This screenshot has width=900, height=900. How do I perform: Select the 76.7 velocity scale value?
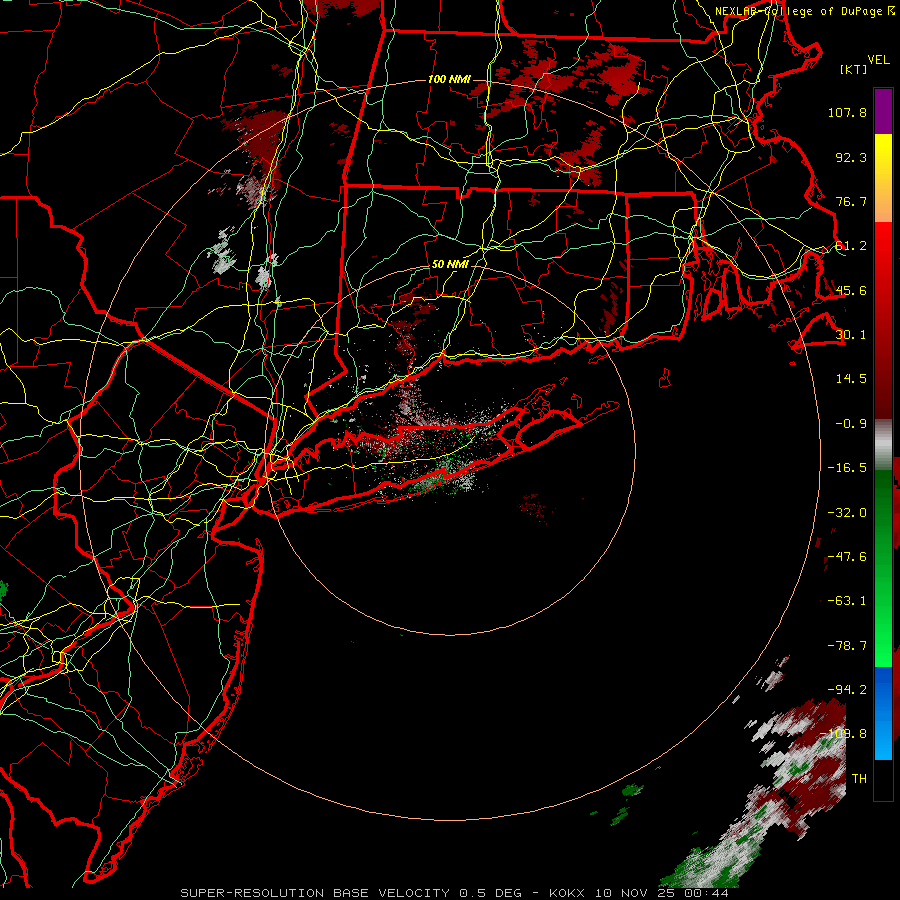click(x=851, y=201)
